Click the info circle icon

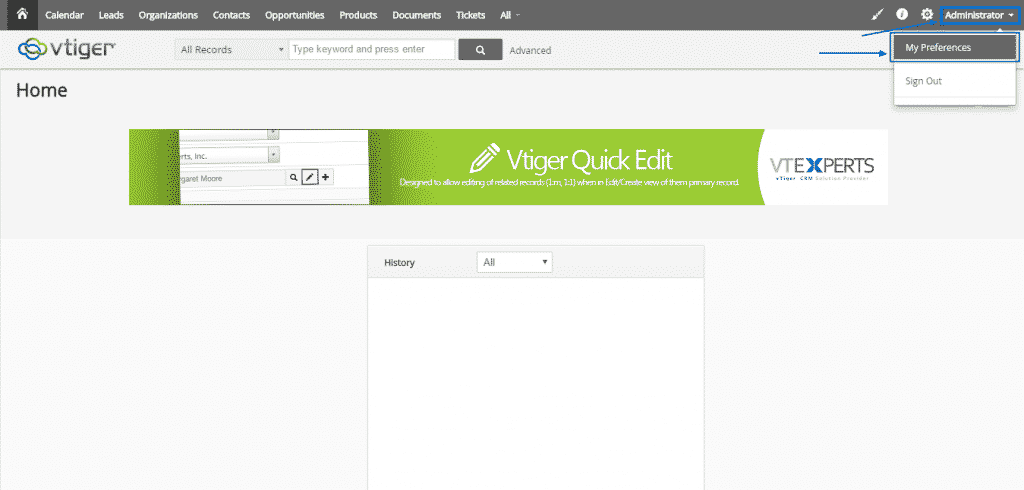click(x=902, y=14)
